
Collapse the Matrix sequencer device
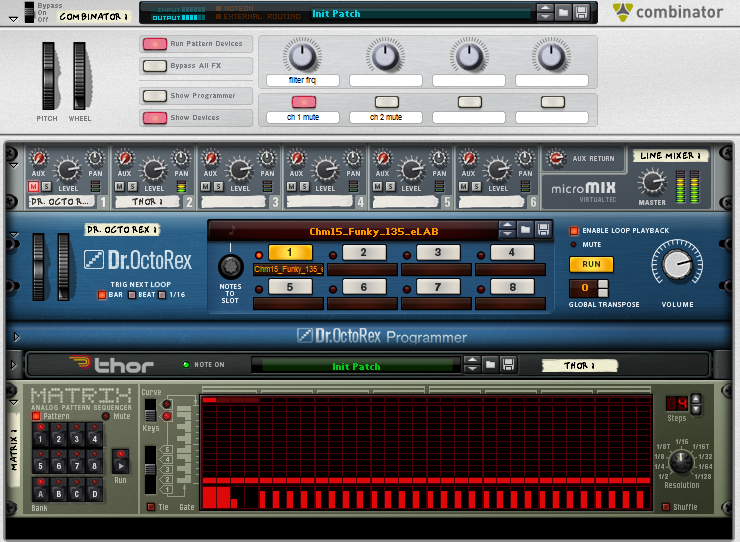14,403
